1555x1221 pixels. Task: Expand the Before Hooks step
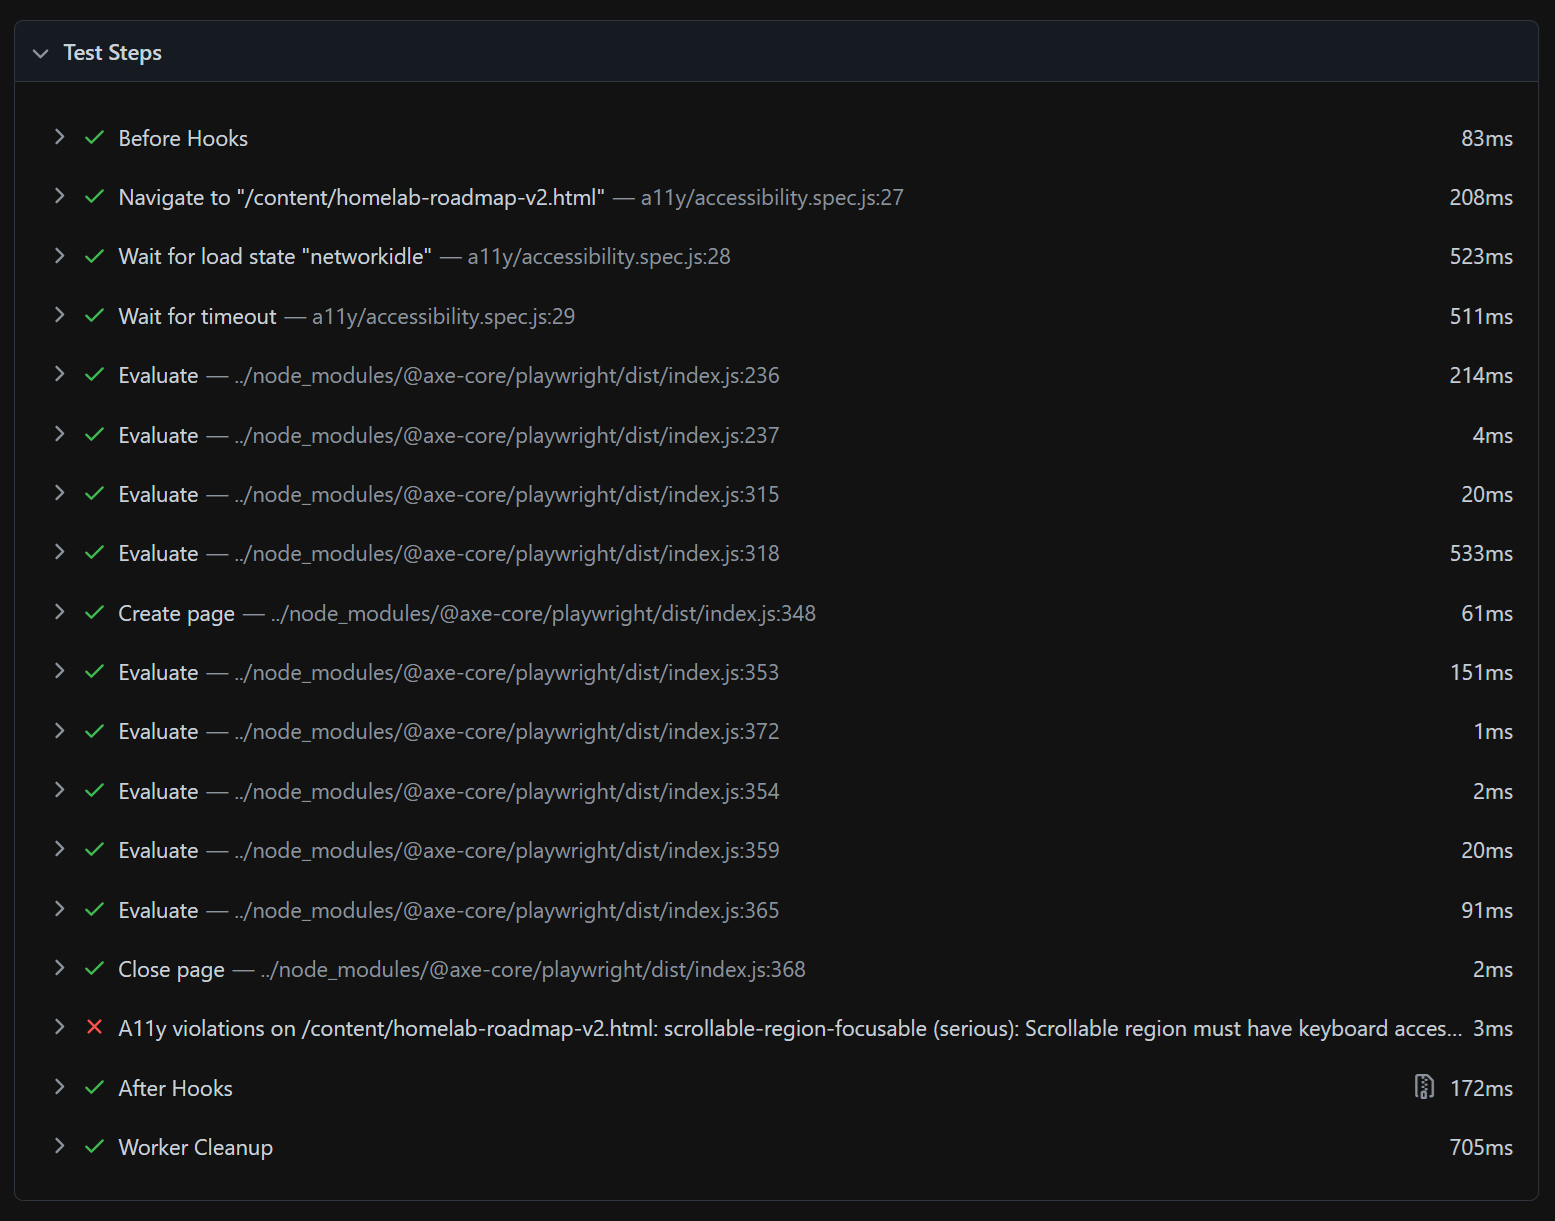59,137
